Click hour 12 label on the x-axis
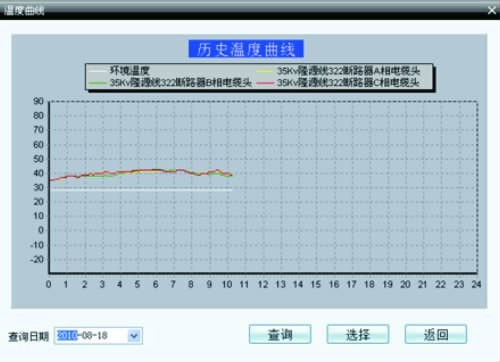 263,284
